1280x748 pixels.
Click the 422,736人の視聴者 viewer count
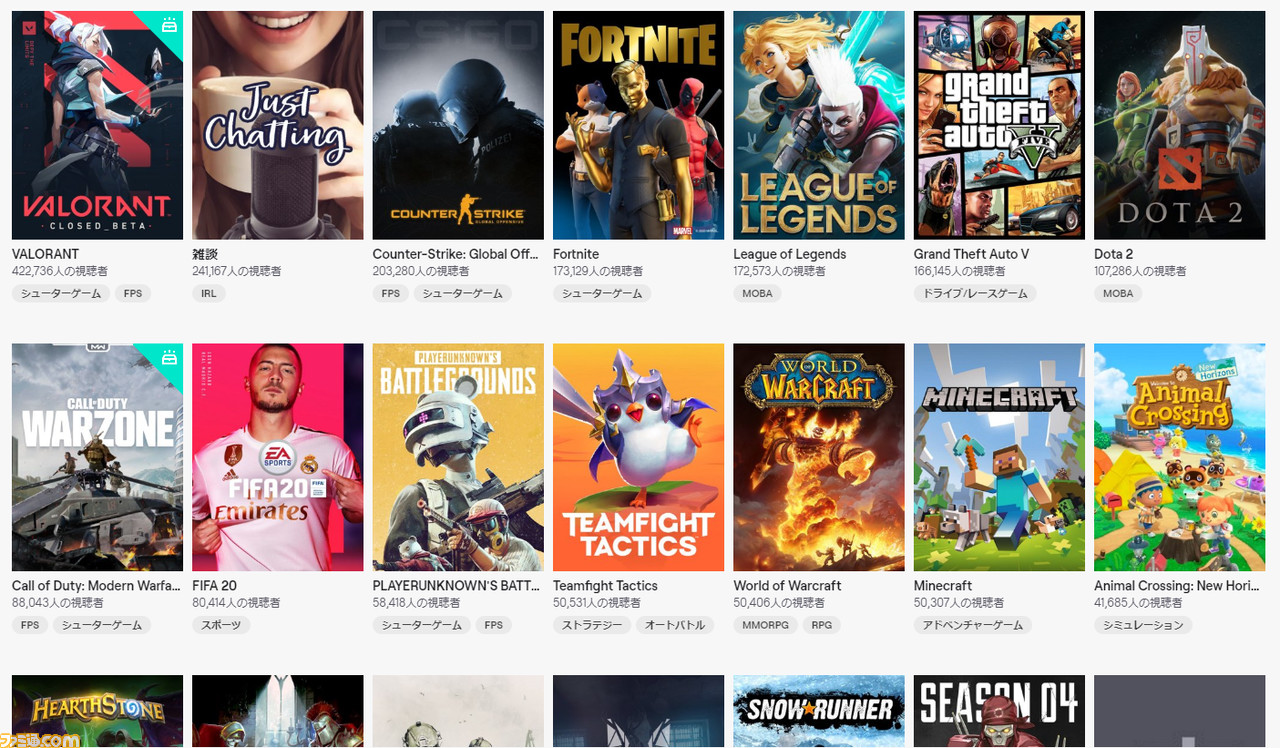click(x=60, y=272)
